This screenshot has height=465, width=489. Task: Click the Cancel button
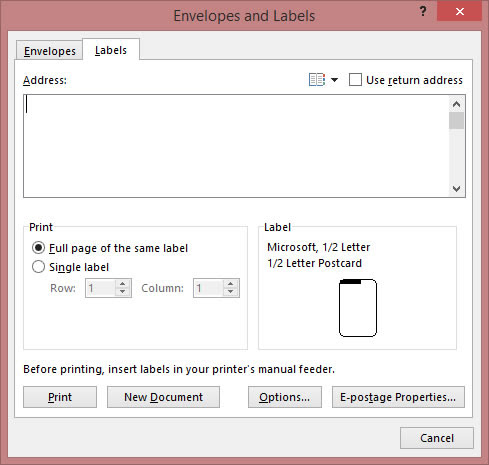click(437, 438)
